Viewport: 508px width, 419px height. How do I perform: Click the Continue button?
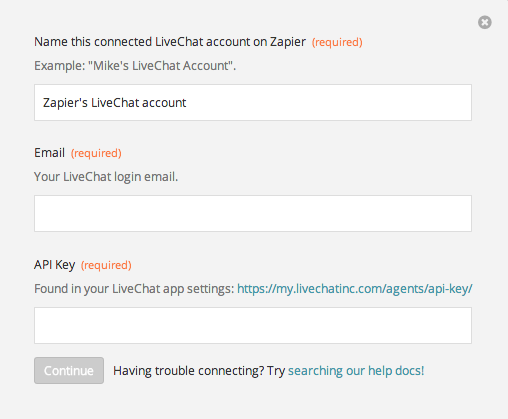pyautogui.click(x=69, y=370)
